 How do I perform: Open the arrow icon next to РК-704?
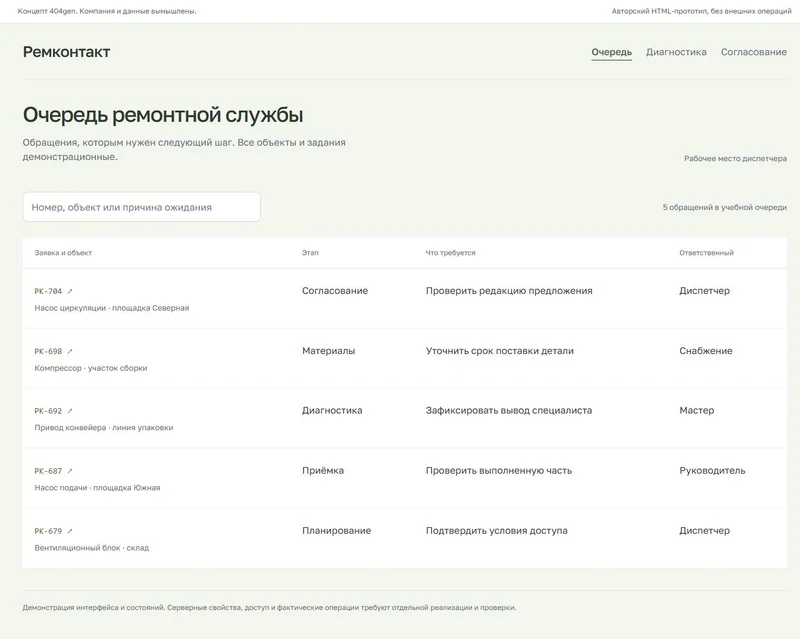tap(70, 291)
